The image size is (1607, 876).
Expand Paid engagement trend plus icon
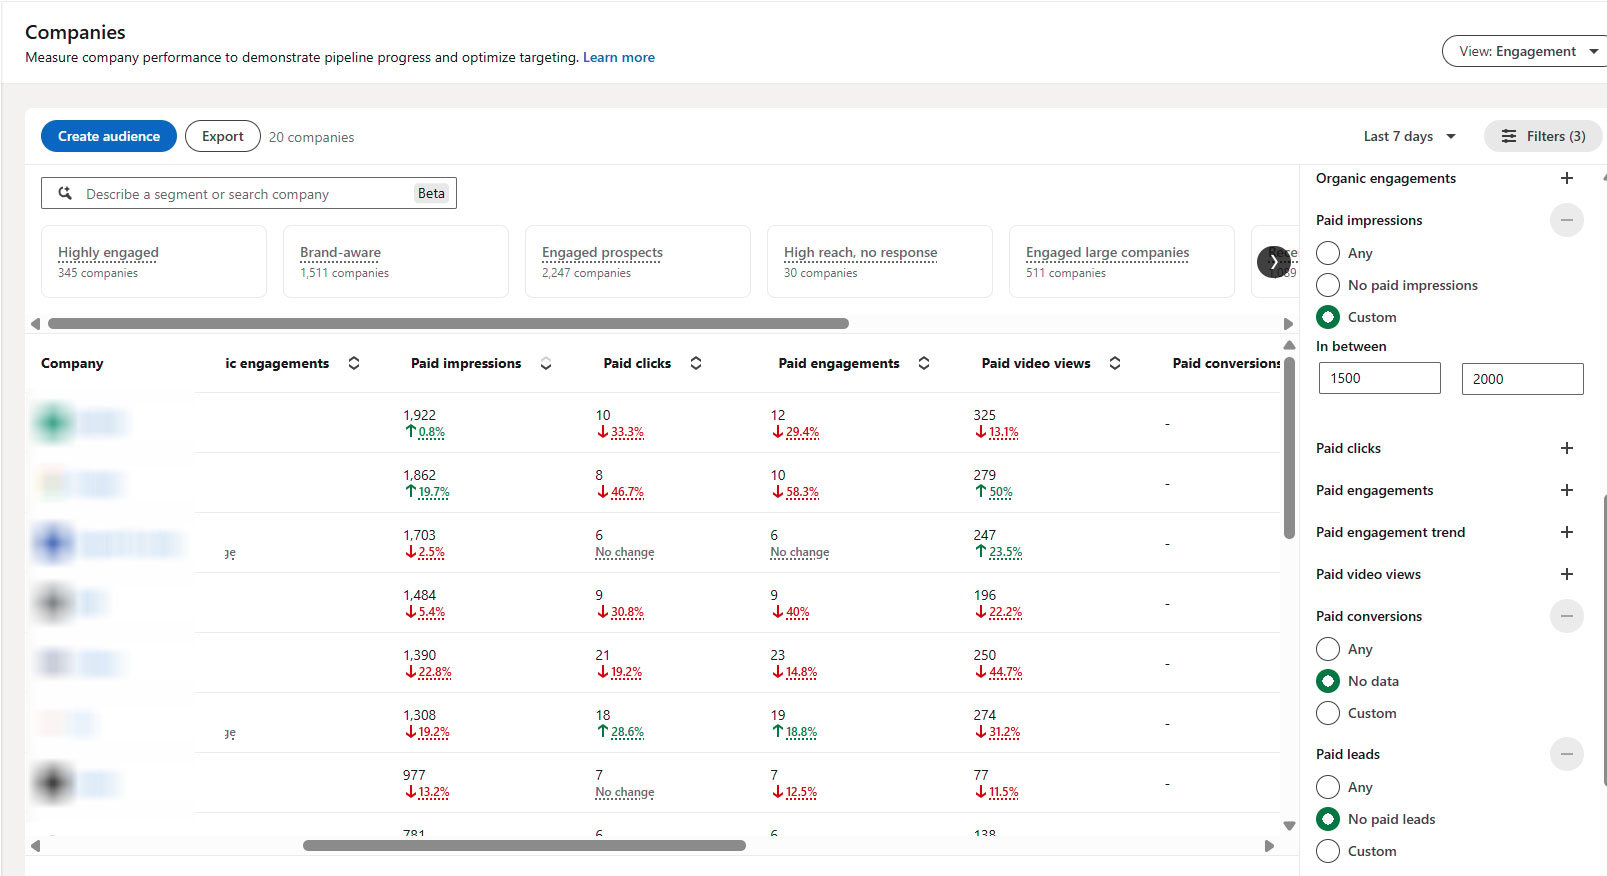pyautogui.click(x=1567, y=532)
